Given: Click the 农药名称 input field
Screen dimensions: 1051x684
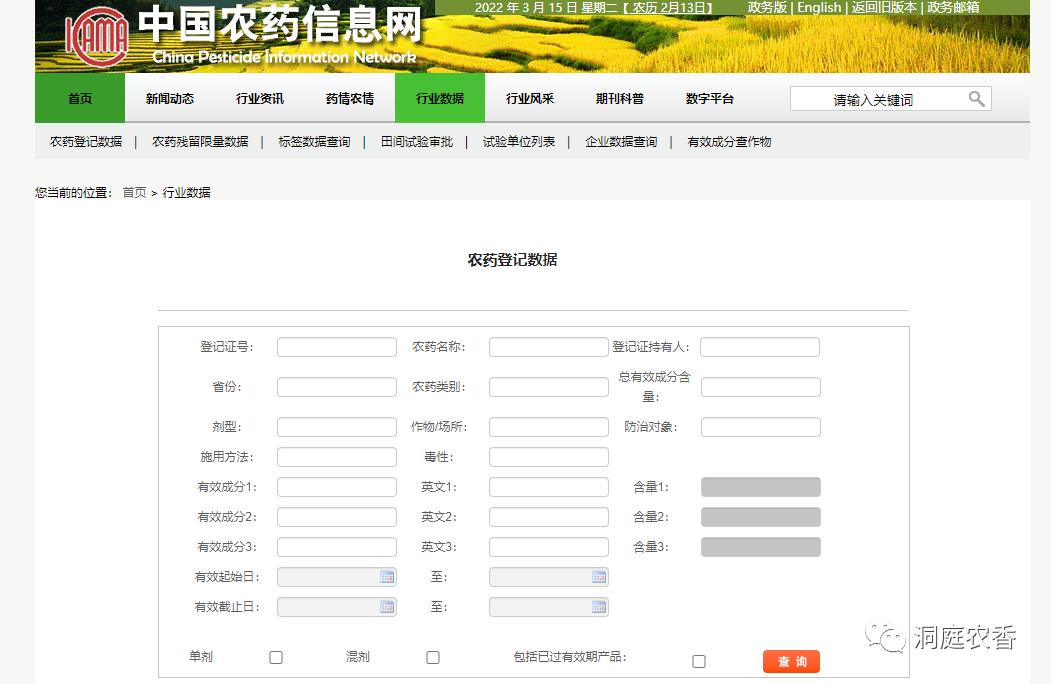Looking at the screenshot, I should (548, 346).
